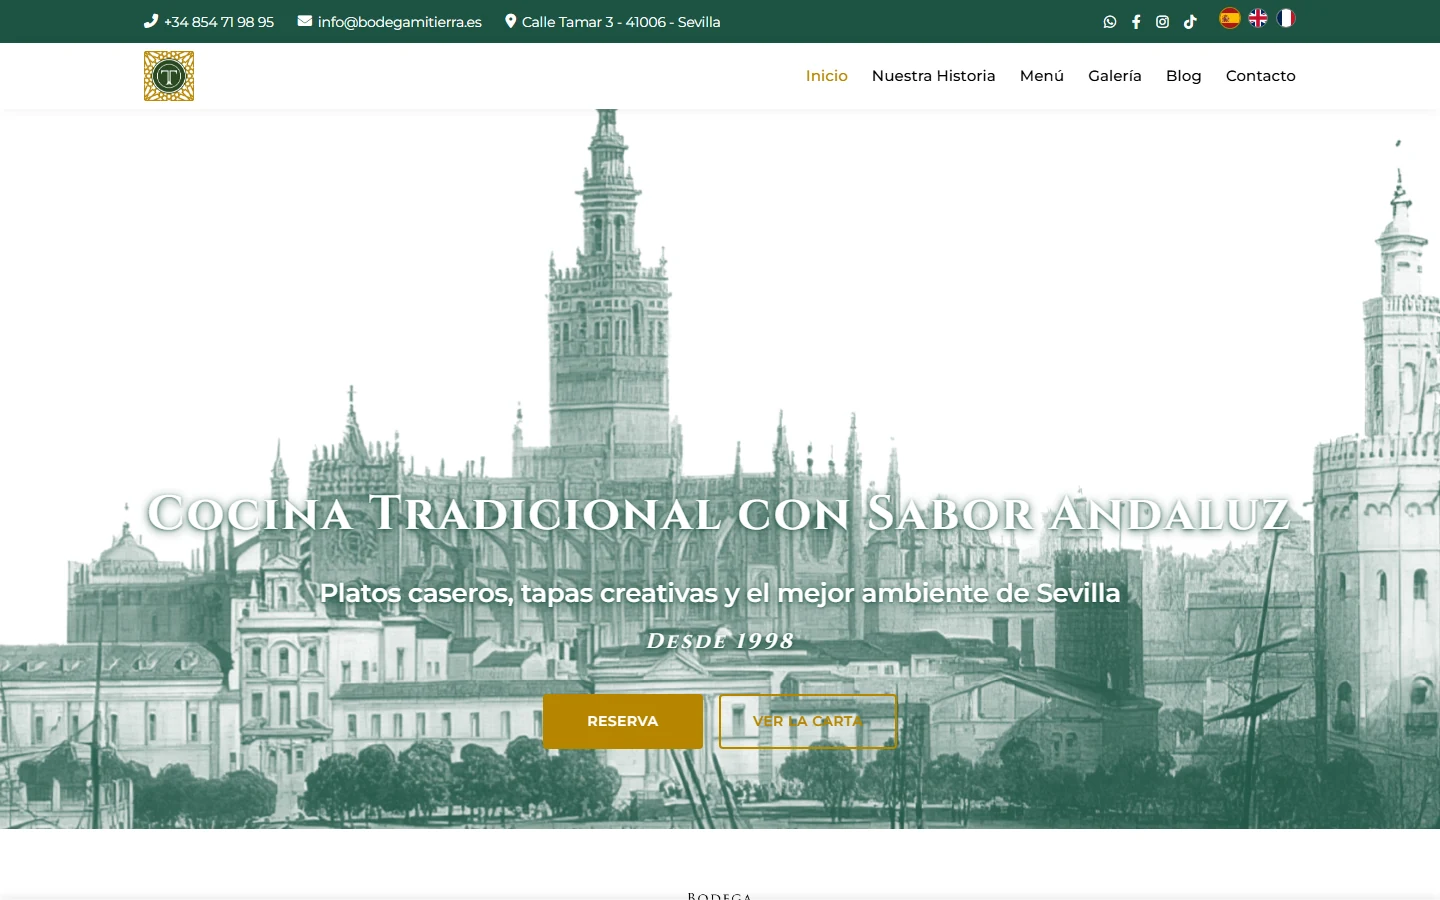Open the TikTok icon link
This screenshot has width=1440, height=900.
[1190, 22]
